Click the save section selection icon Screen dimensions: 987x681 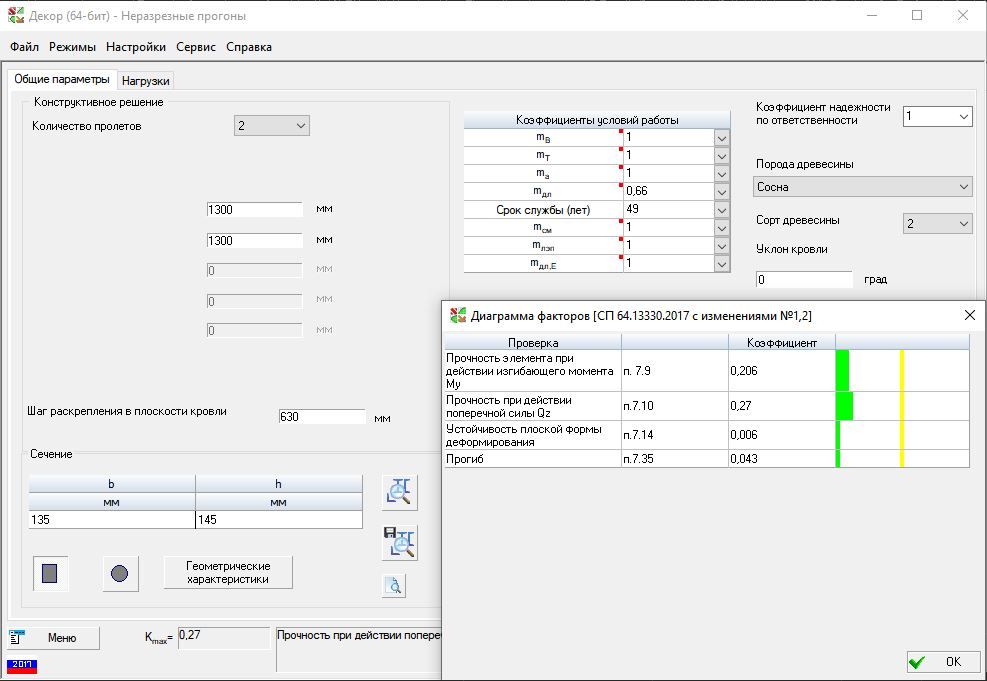(400, 542)
